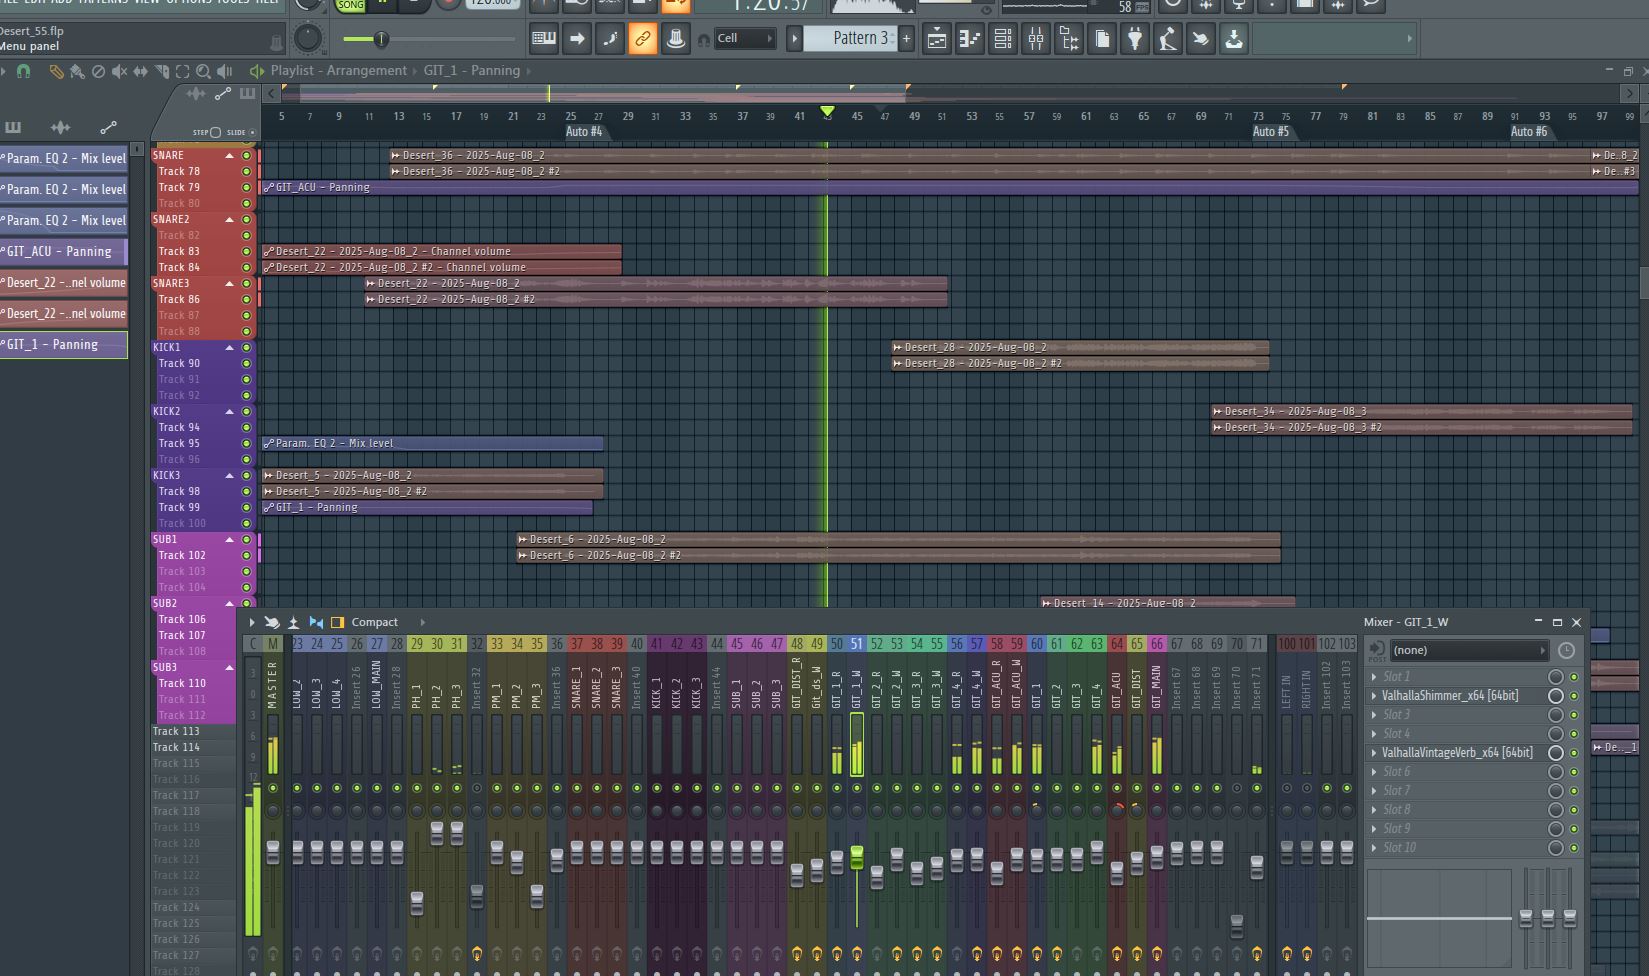The image size is (1649, 976).
Task: Click the typing keyboard to piano icon
Action: coord(544,39)
